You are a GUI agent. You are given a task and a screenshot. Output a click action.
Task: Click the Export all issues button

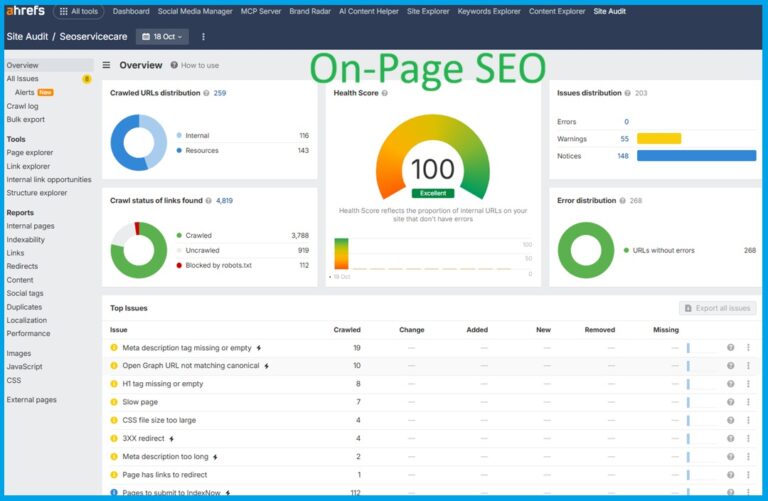pyautogui.click(x=718, y=308)
